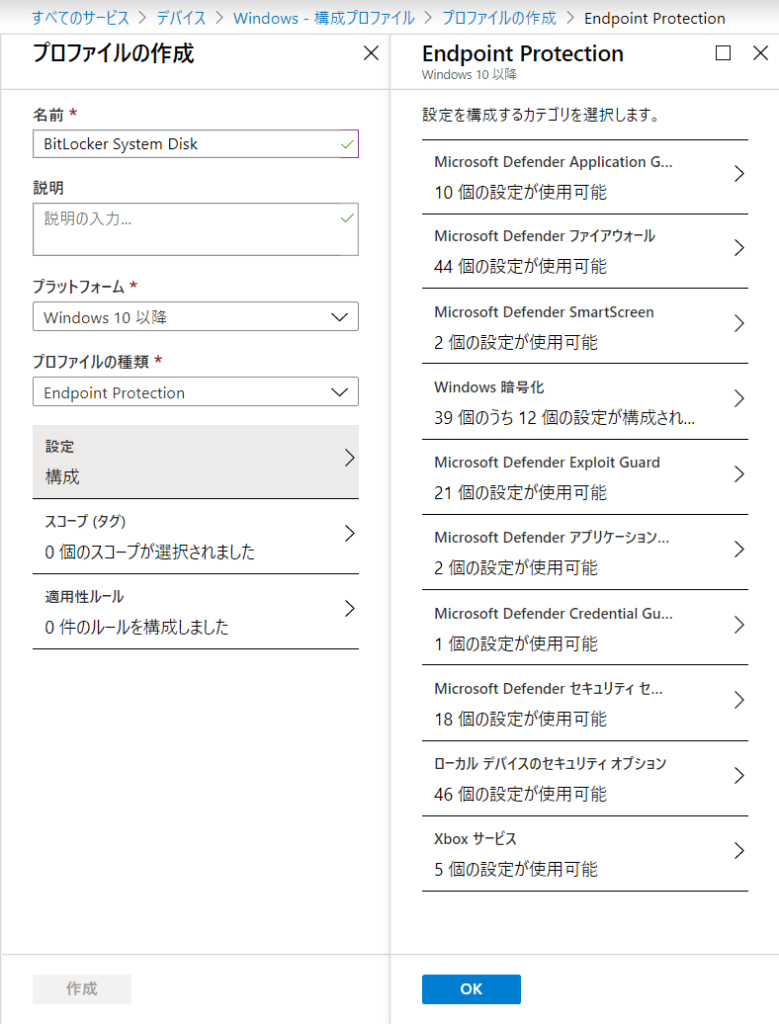The width and height of the screenshot is (779, 1024).
Task: Open Microsoft Defender Exploit Guard settings
Action: pos(584,477)
